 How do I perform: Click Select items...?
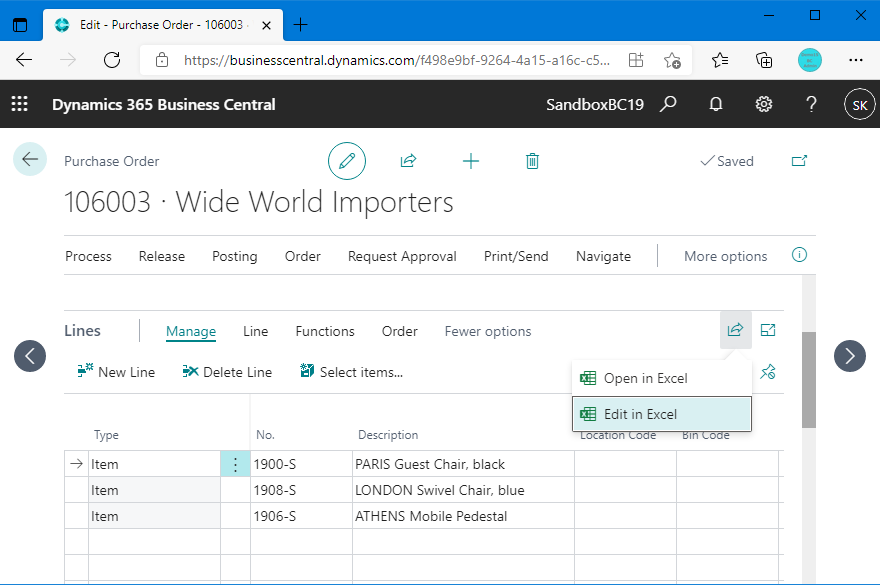click(352, 372)
